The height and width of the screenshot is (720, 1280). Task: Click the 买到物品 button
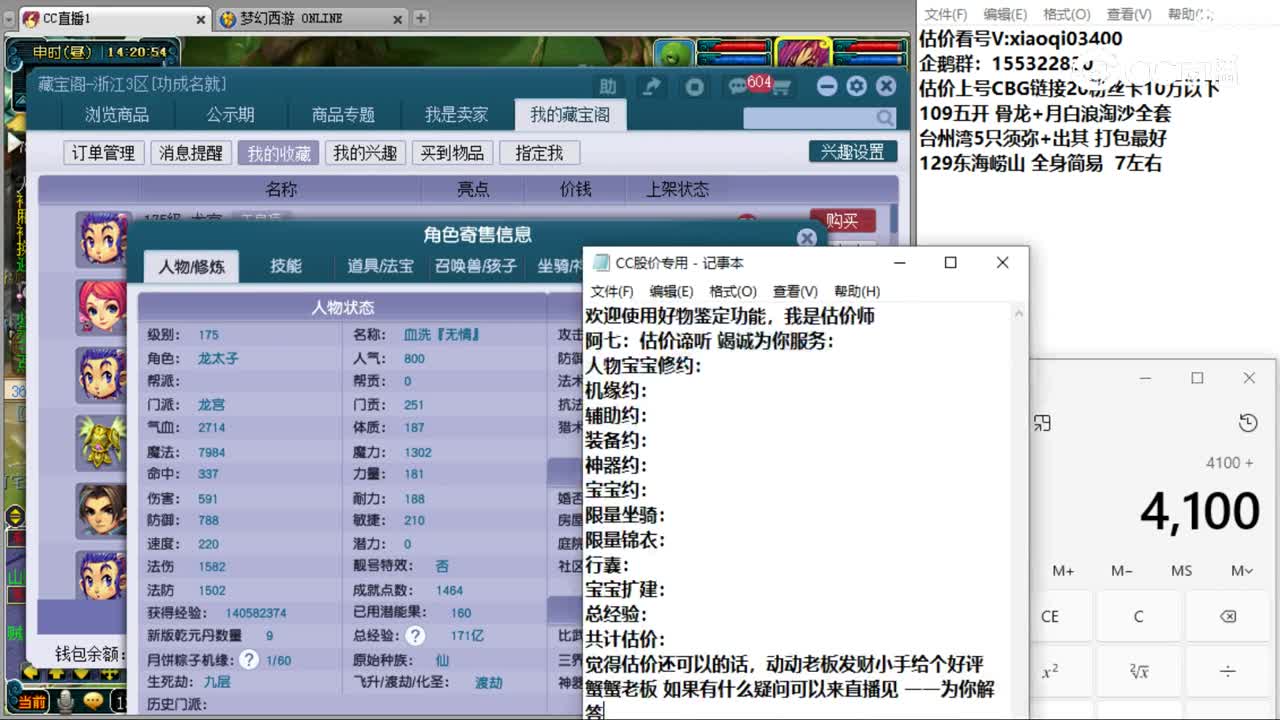pos(452,153)
